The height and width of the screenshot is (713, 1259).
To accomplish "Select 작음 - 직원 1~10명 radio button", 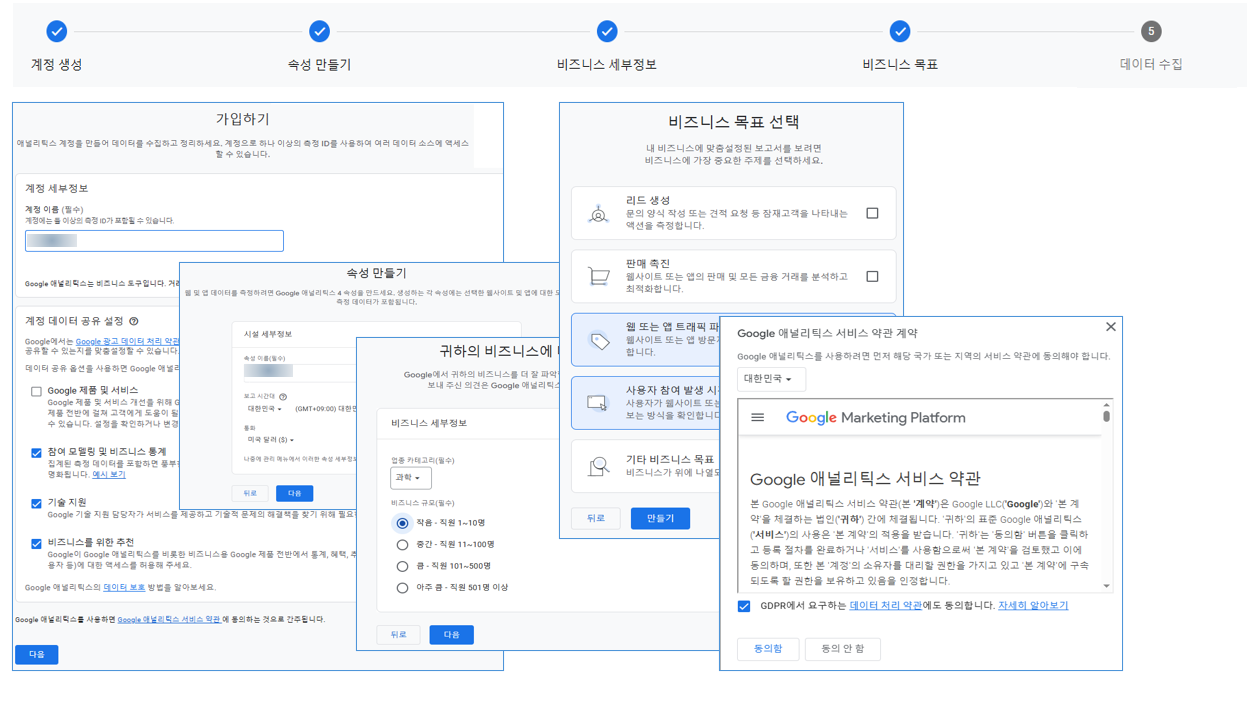I will pyautogui.click(x=402, y=523).
